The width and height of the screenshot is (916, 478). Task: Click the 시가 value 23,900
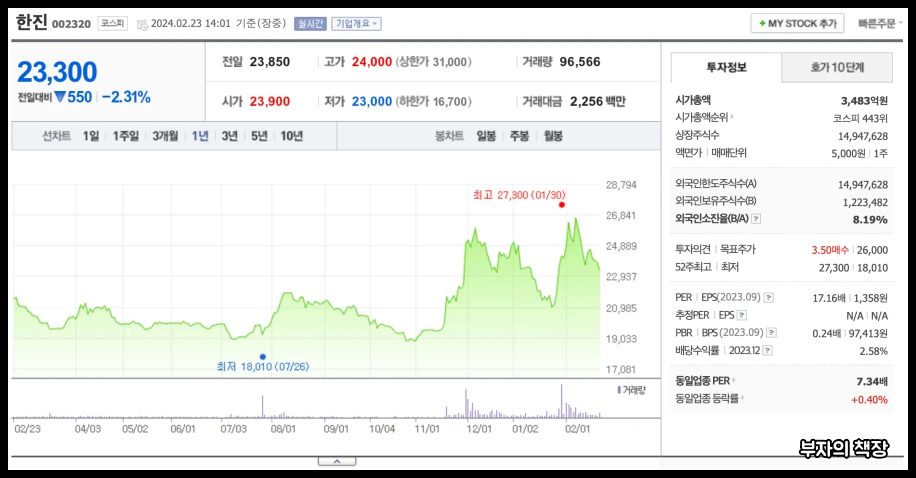270,102
